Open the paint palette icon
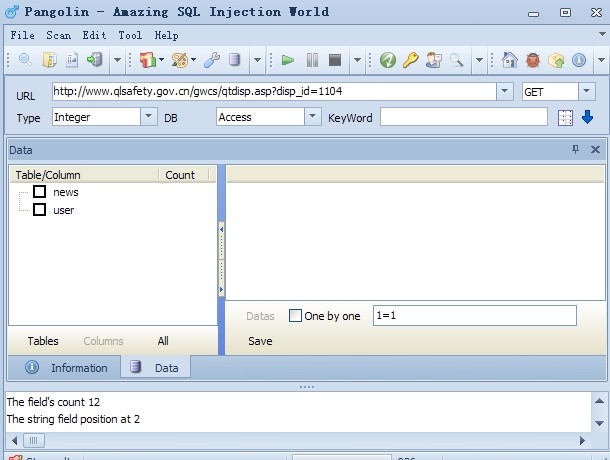 [x=180, y=60]
